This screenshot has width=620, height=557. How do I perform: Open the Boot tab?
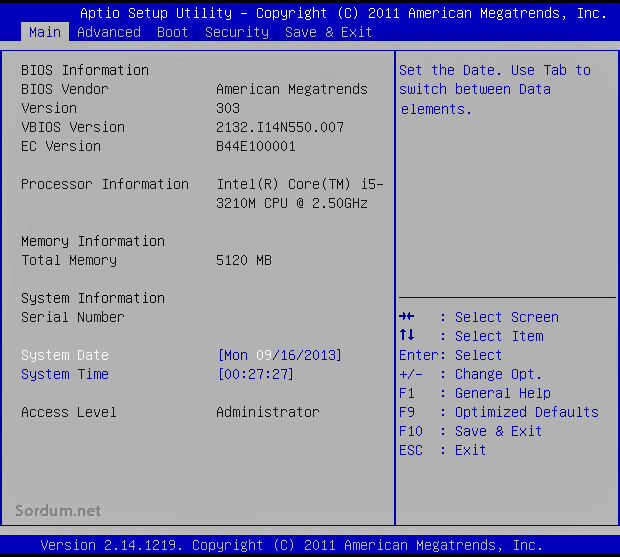[x=172, y=32]
